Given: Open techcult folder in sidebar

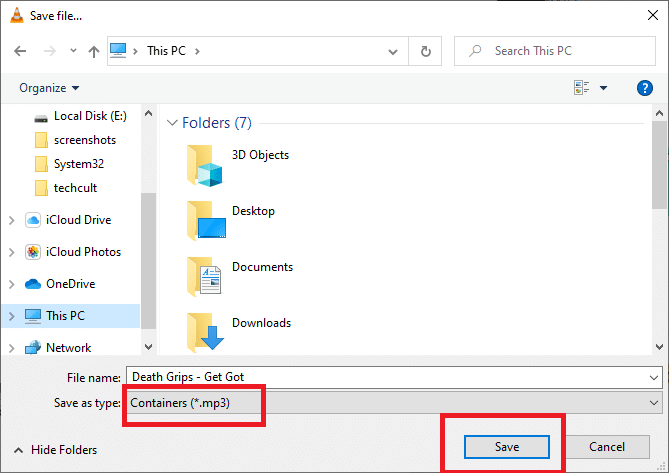Looking at the screenshot, I should (76, 188).
